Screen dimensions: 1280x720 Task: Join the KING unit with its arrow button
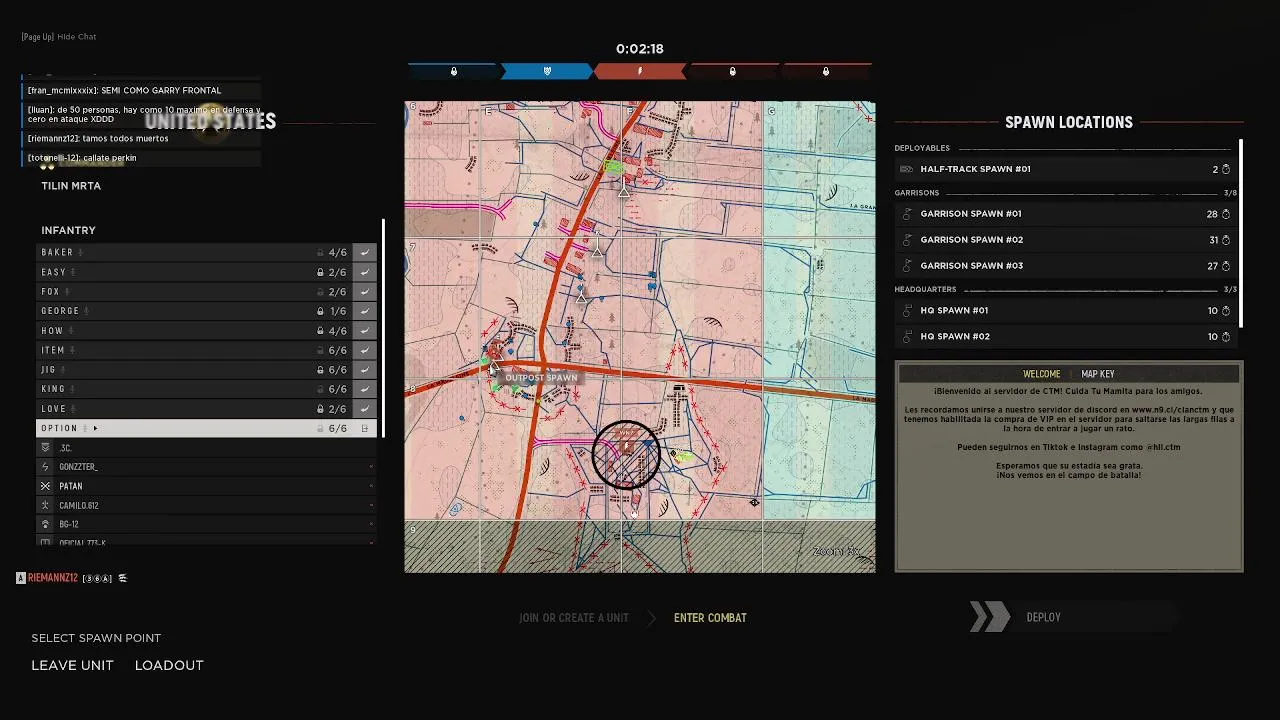click(365, 389)
